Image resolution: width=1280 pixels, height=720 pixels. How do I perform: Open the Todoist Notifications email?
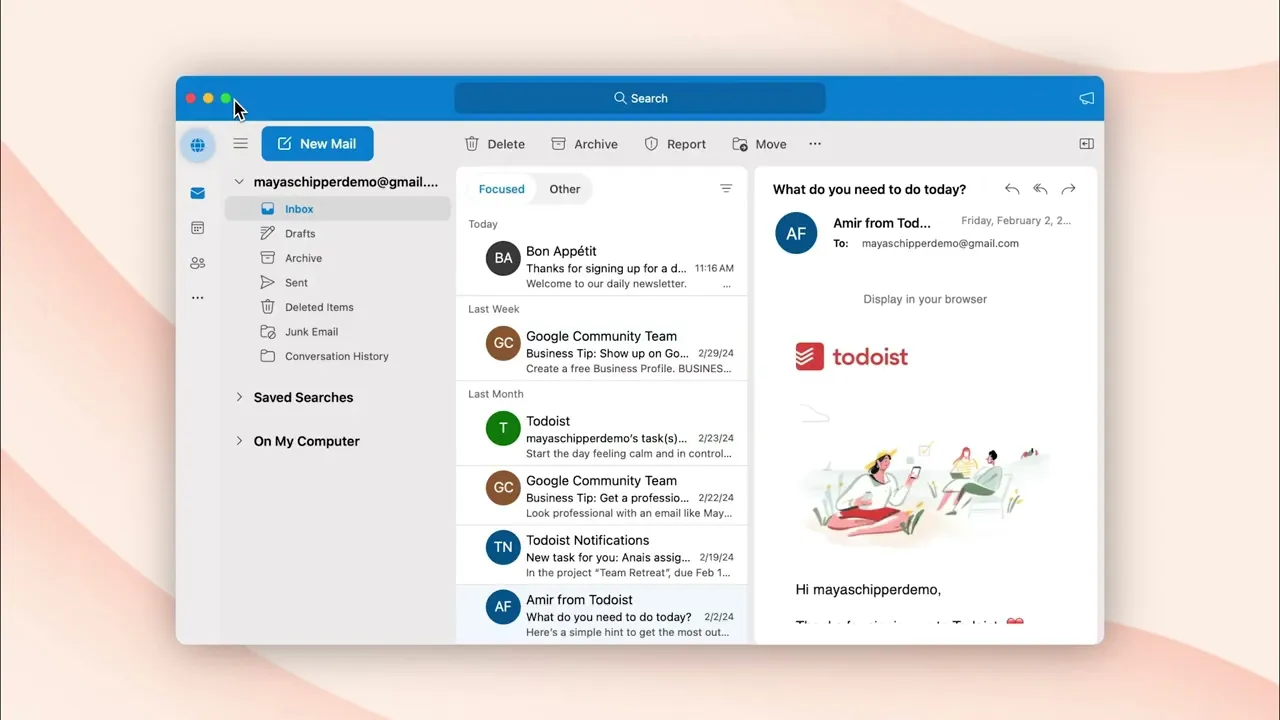tap(602, 555)
